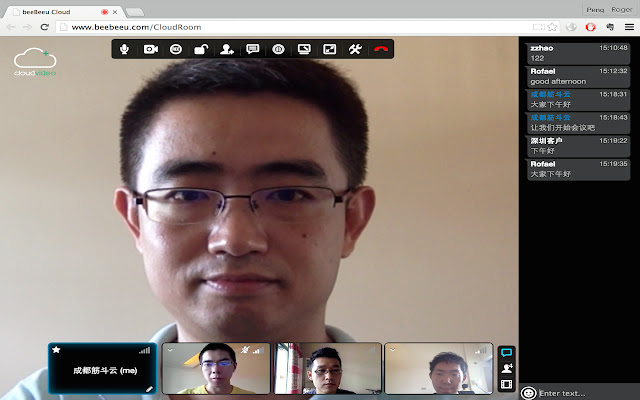Screen dimensions: 640x400
Task: Mute the microphone in the call toolbar
Action: [x=124, y=49]
